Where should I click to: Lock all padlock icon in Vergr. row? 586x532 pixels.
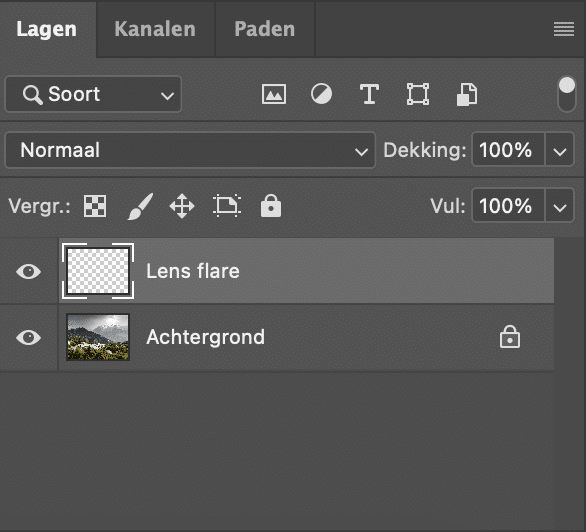[271, 205]
